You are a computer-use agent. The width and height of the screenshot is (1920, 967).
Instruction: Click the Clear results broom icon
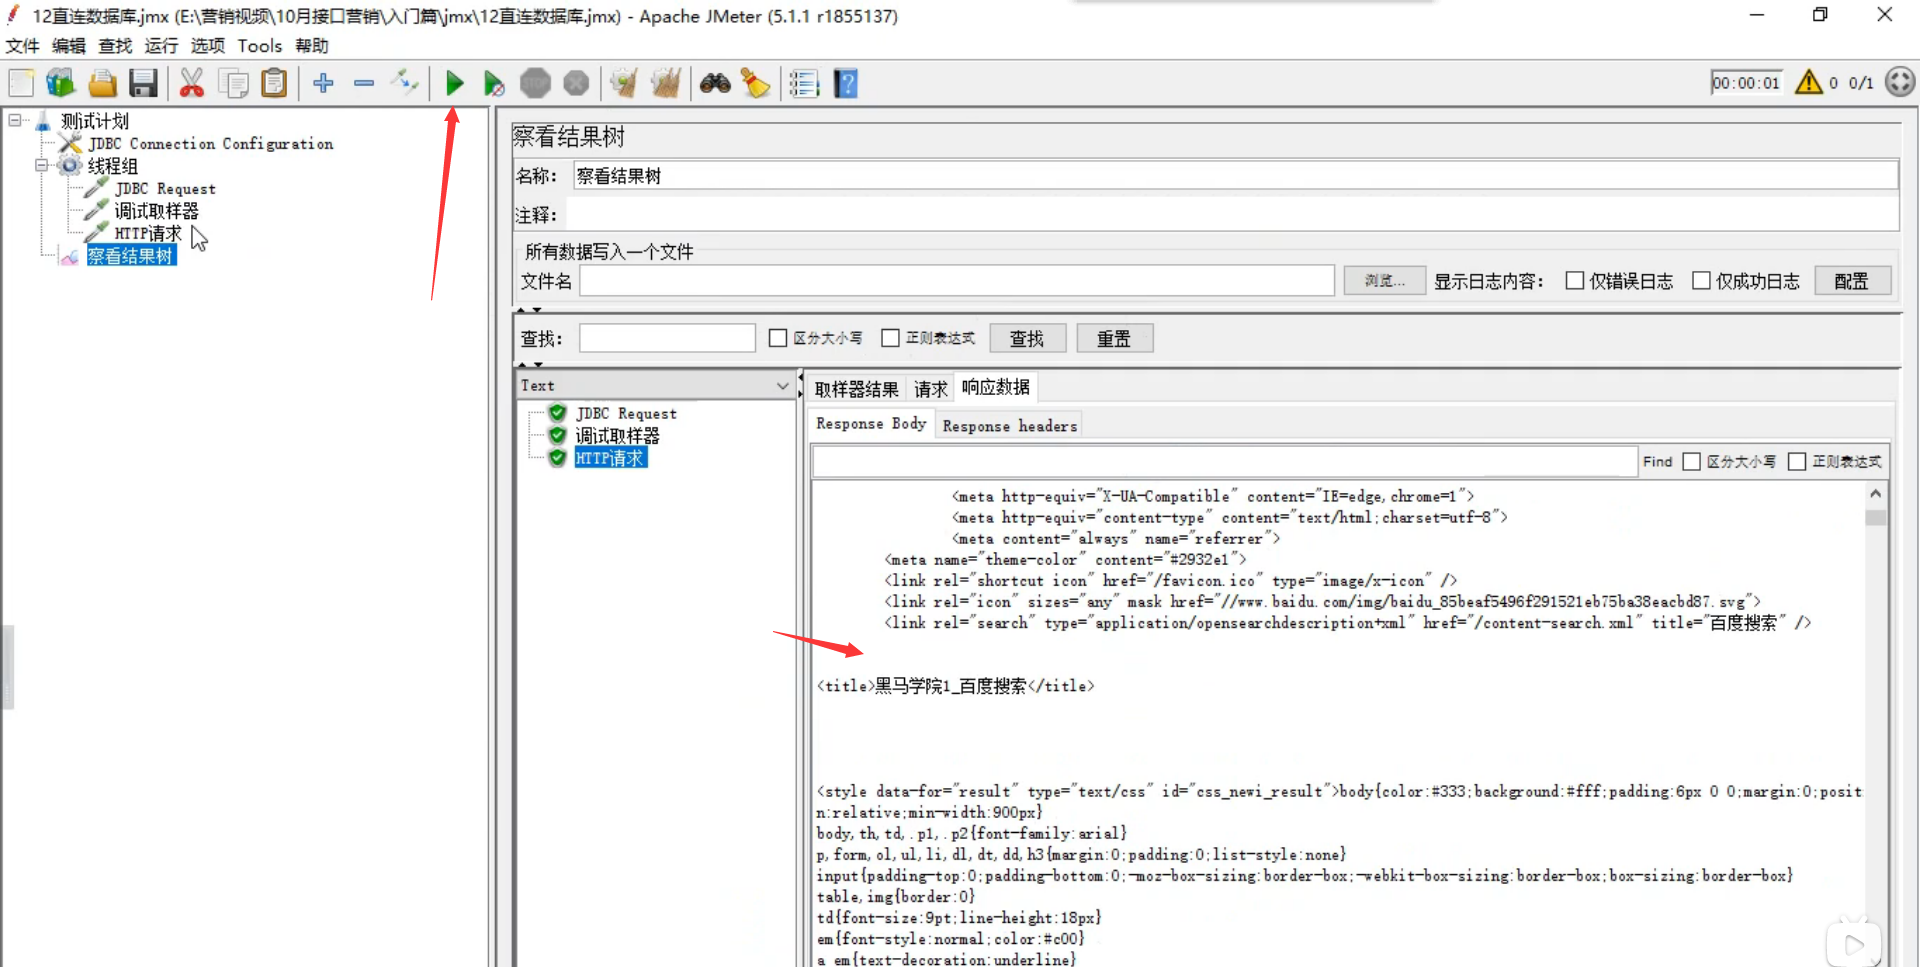point(624,83)
